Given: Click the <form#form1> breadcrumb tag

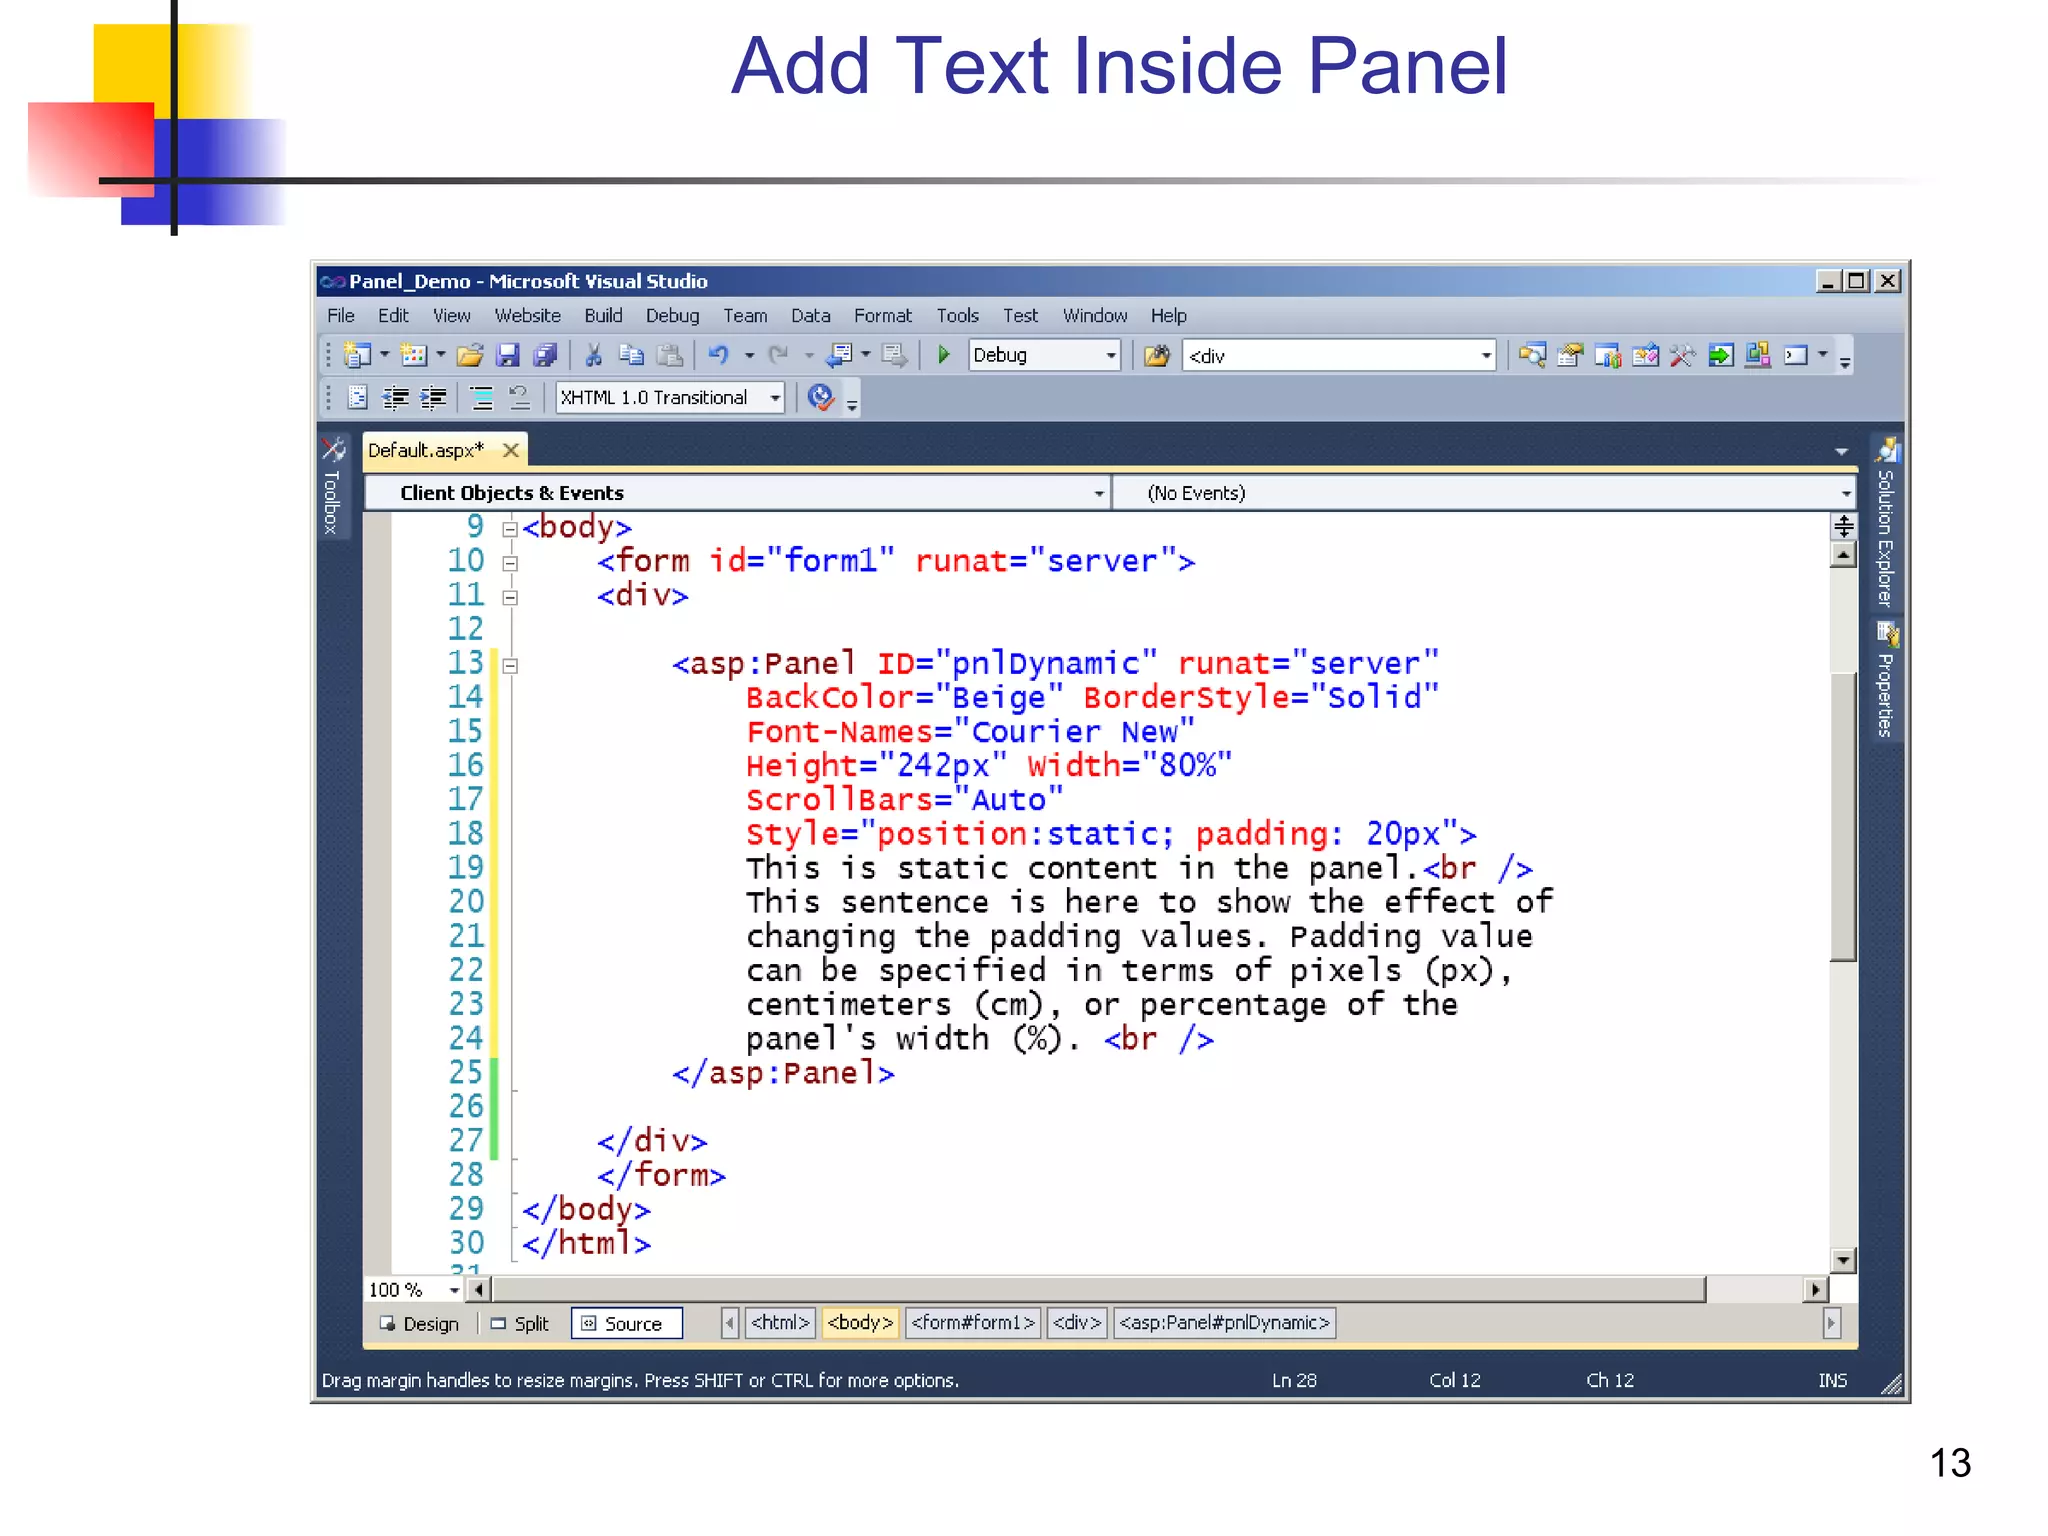Looking at the screenshot, I should click(972, 1323).
